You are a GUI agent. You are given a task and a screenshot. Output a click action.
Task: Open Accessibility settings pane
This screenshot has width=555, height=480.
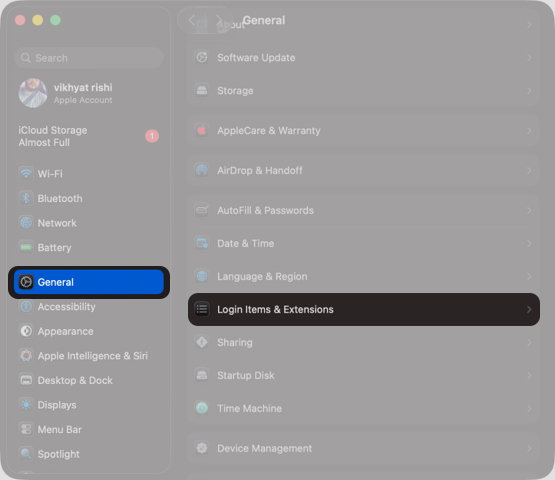[x=89, y=307]
